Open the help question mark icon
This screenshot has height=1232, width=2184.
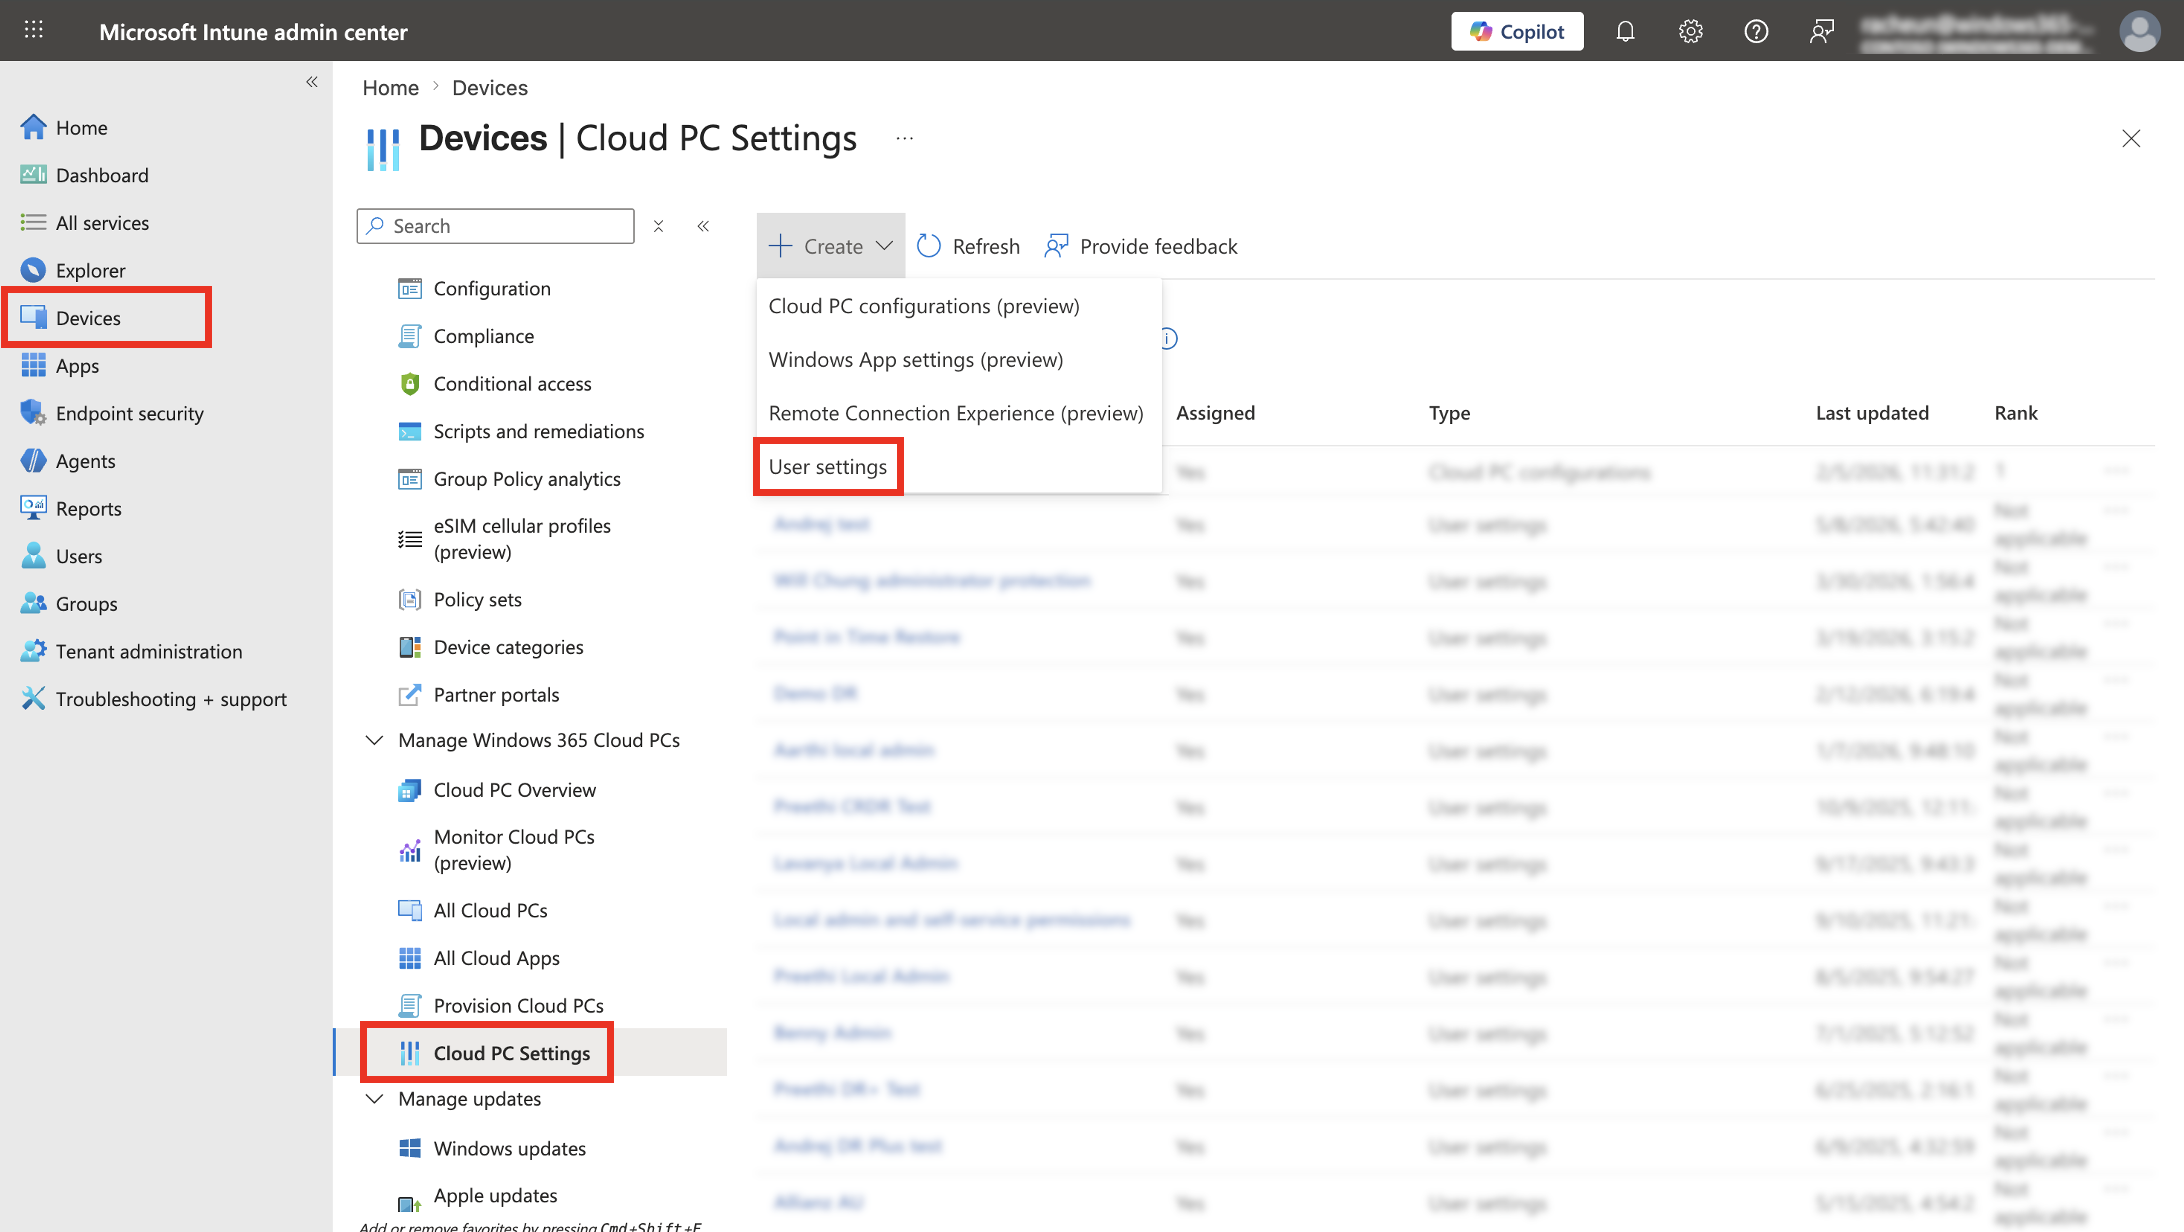point(1756,31)
